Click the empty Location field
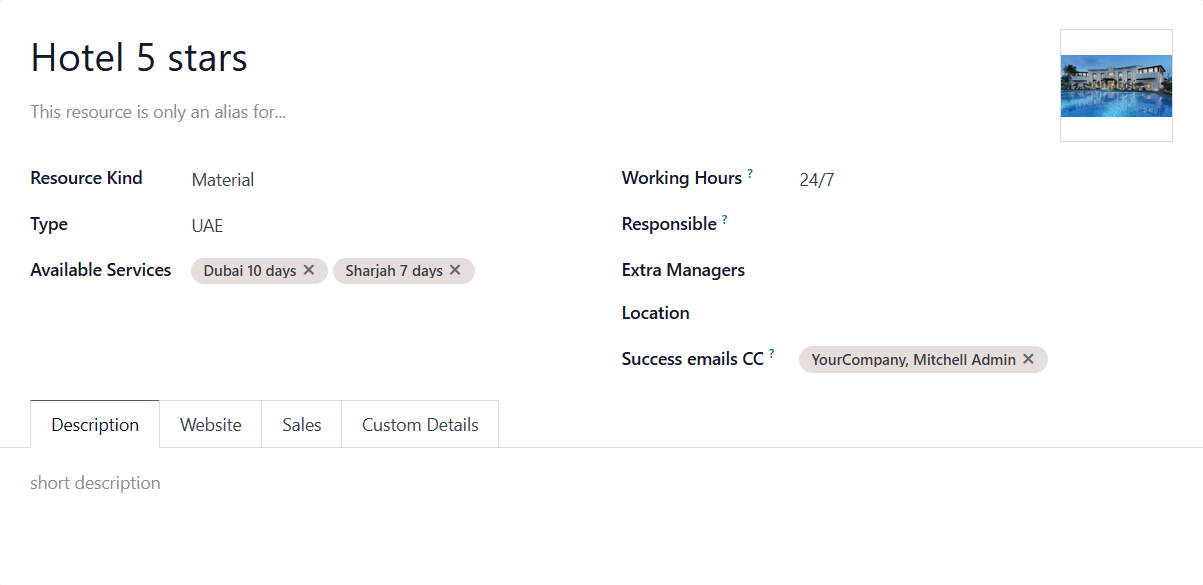This screenshot has width=1203, height=585. click(985, 314)
